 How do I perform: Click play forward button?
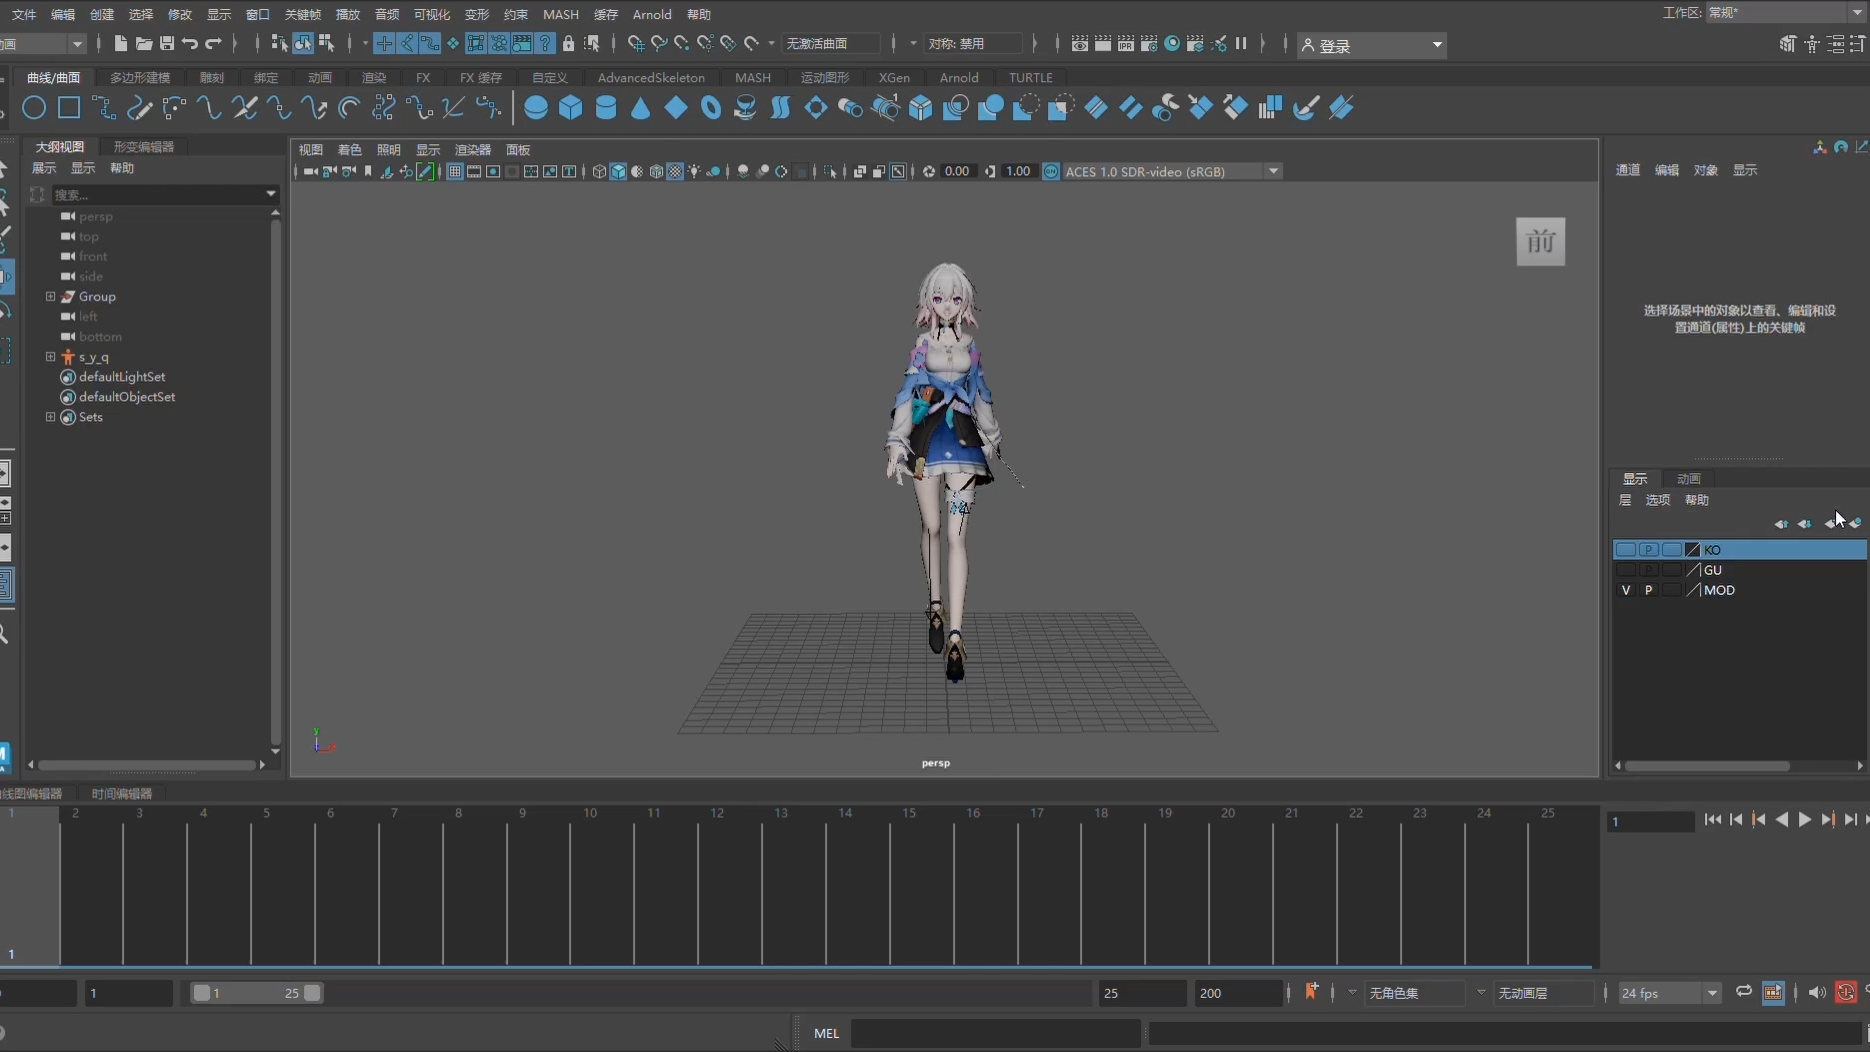click(x=1805, y=820)
